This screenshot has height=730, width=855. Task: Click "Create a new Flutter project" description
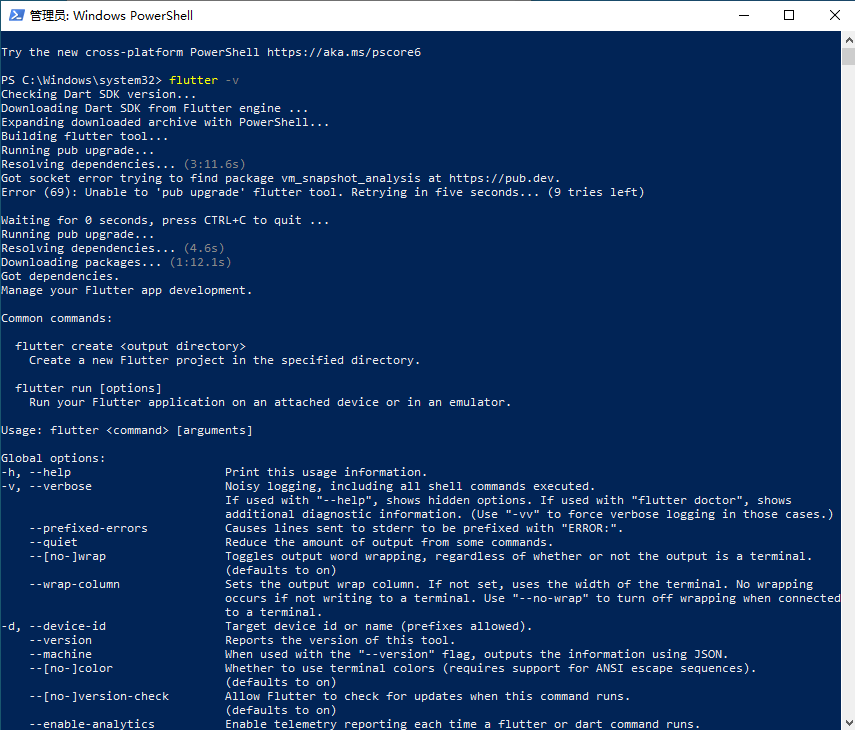point(224,360)
